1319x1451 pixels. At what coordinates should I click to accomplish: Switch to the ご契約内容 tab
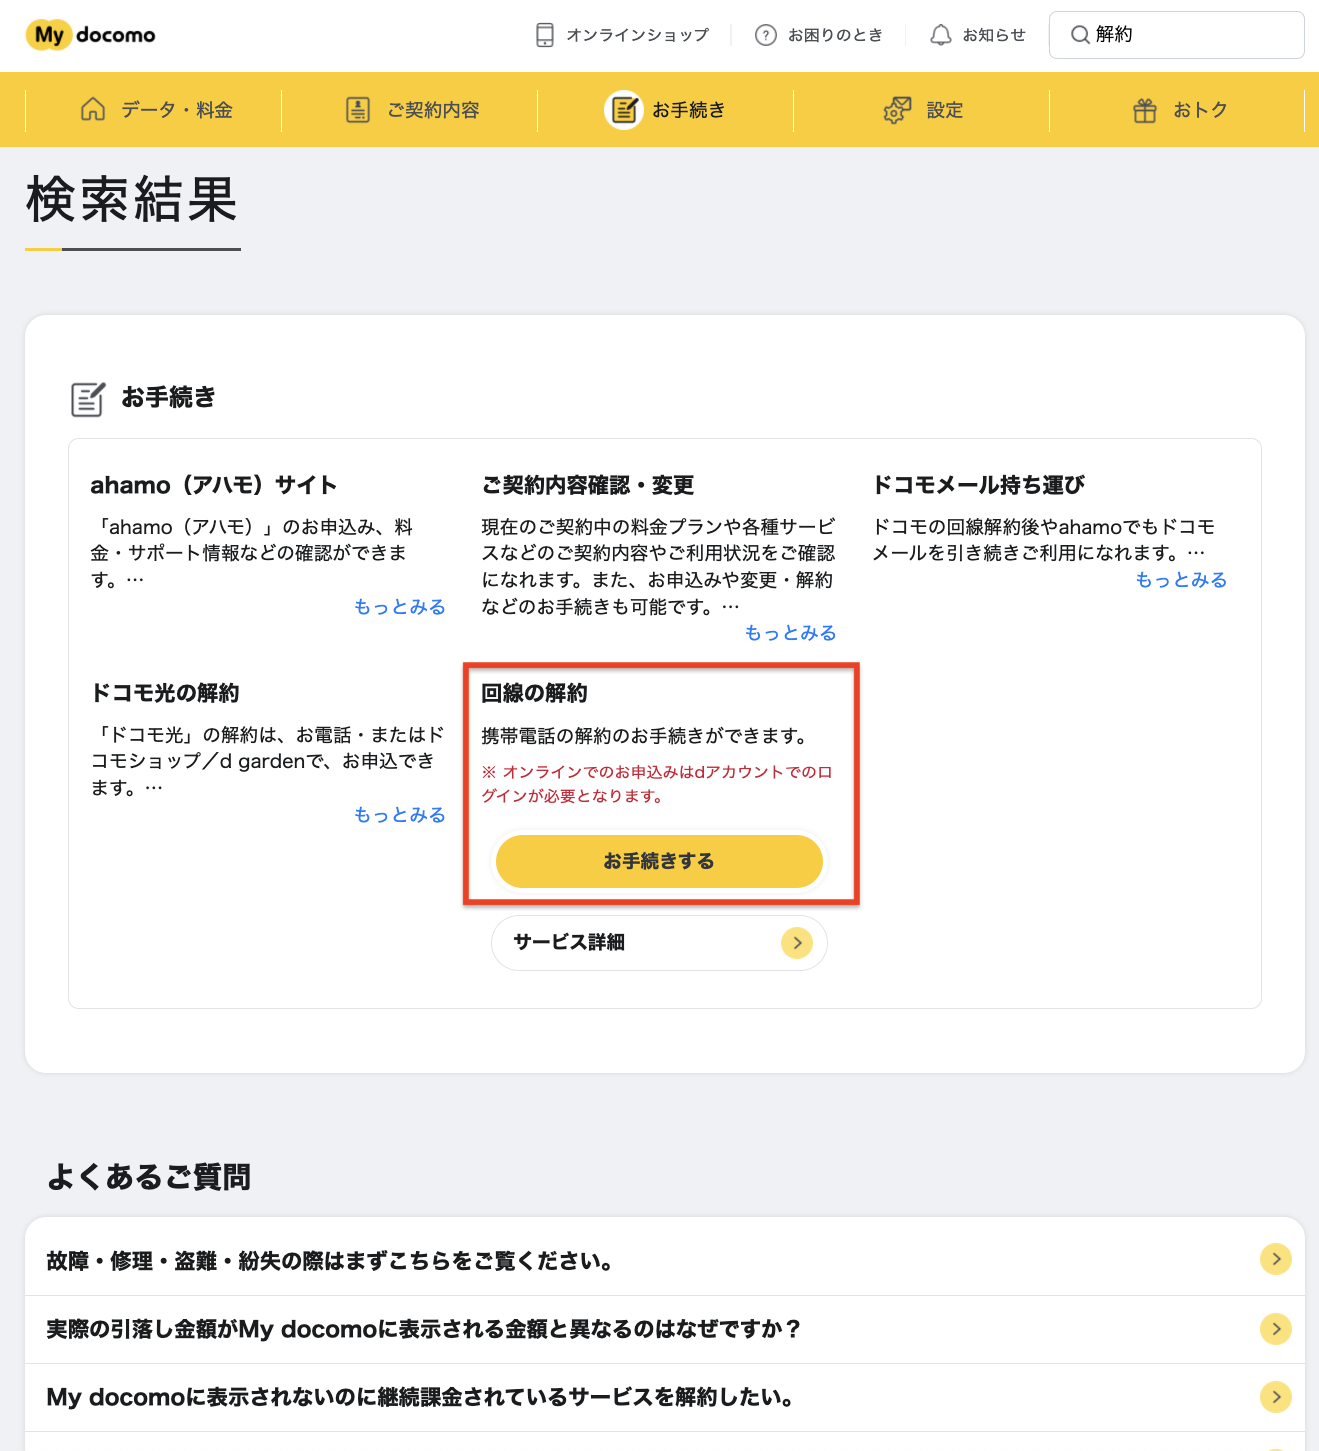pos(410,110)
